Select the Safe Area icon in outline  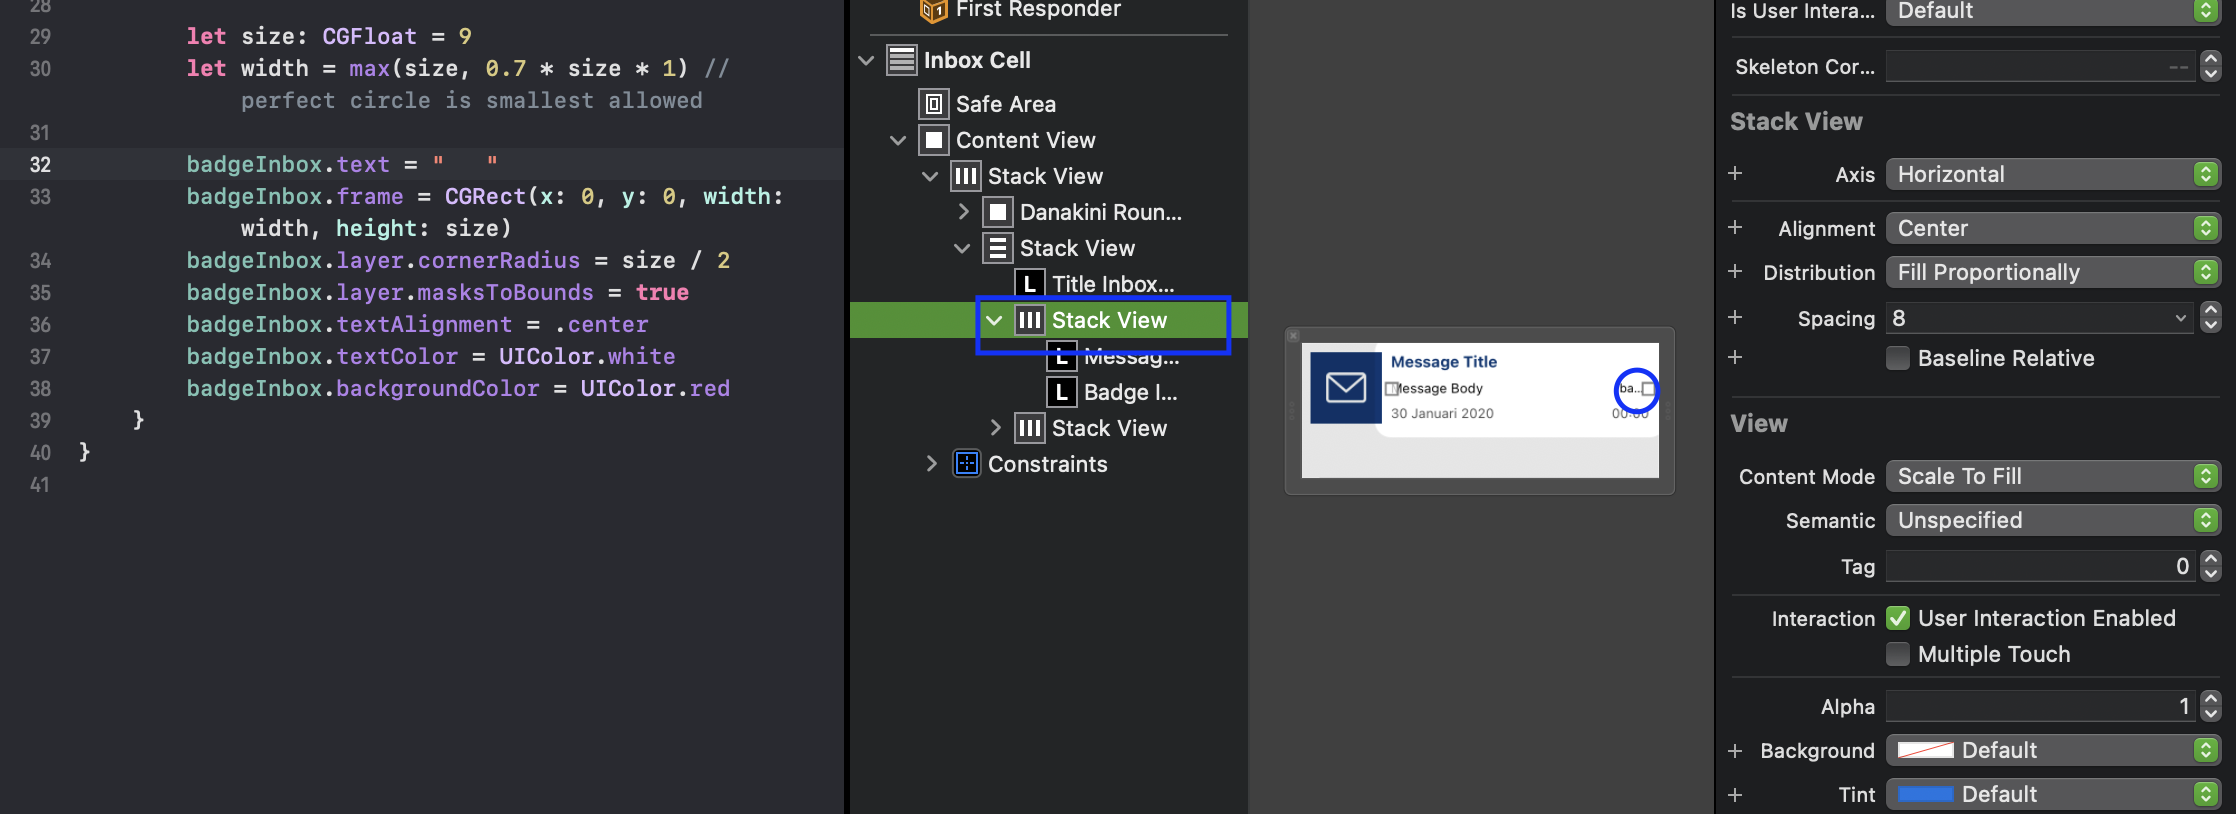click(933, 104)
